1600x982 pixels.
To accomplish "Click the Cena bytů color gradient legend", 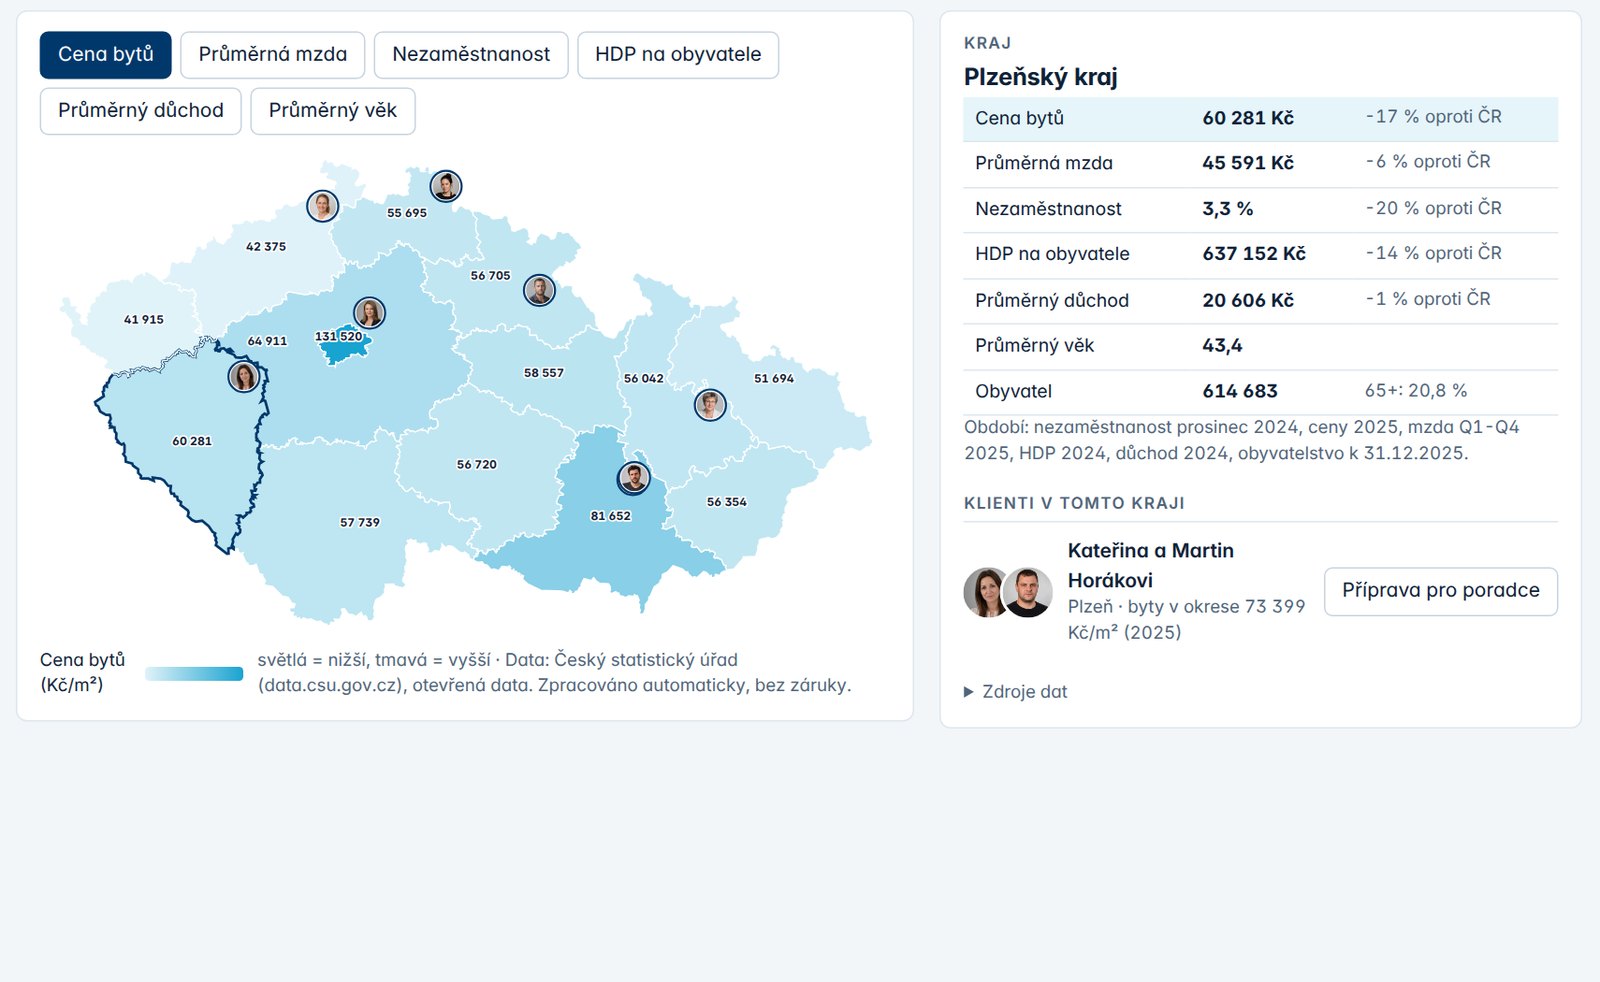I will pos(194,674).
